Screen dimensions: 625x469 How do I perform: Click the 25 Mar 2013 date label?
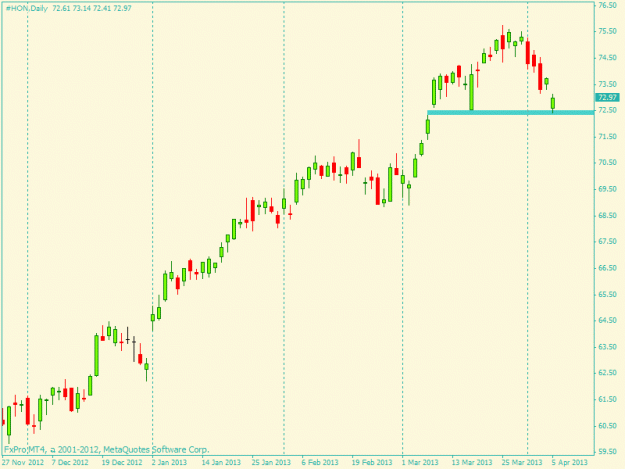tap(522, 462)
